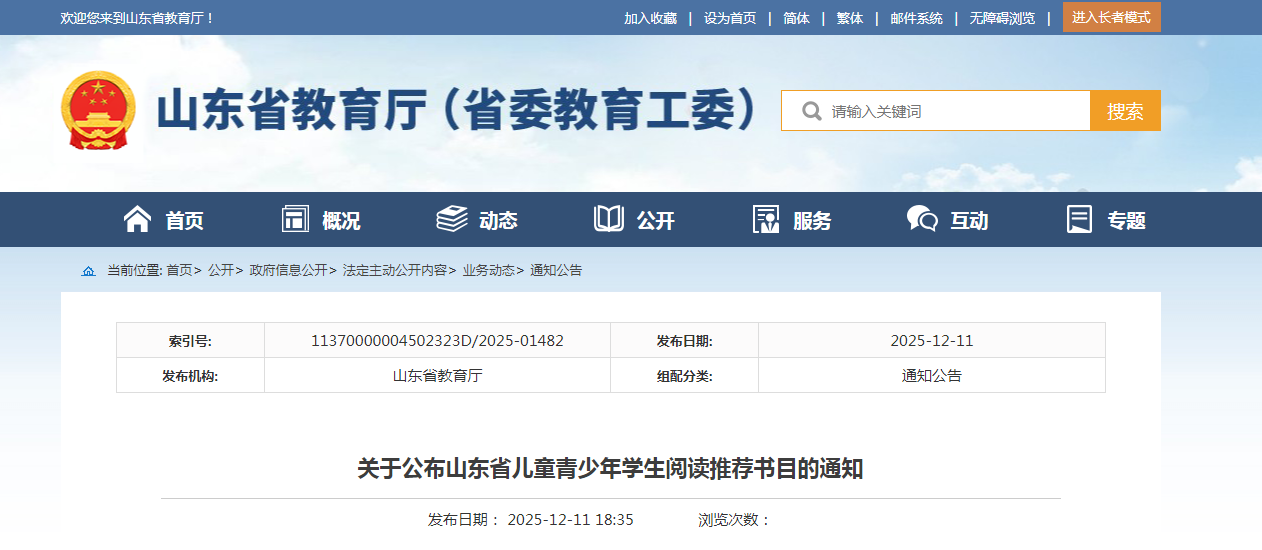Screen dimensions: 1262x550
Task: Switch to 繁体 traditional Chinese
Action: pyautogui.click(x=849, y=18)
